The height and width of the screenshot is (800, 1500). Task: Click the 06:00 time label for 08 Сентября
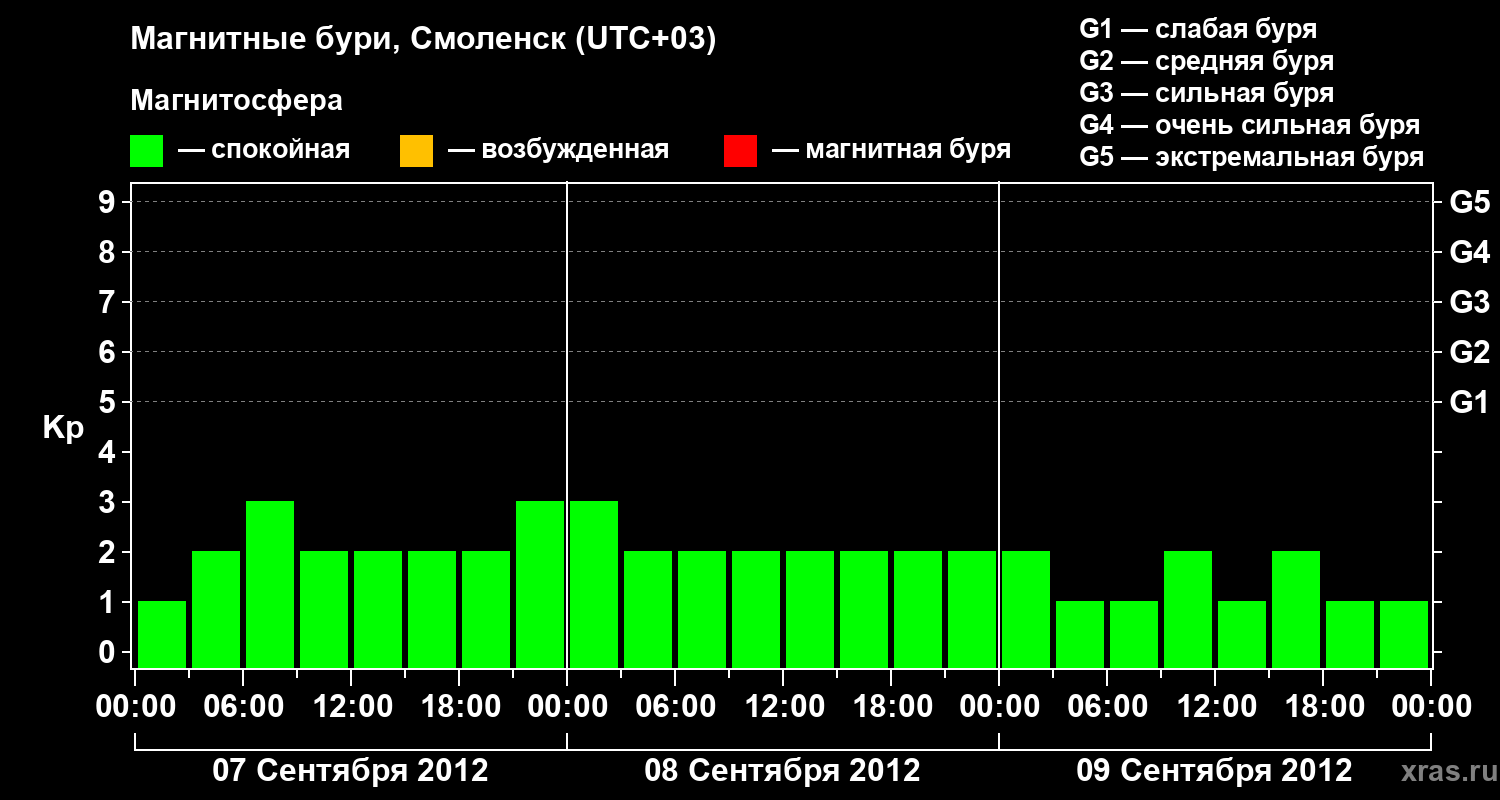click(676, 707)
